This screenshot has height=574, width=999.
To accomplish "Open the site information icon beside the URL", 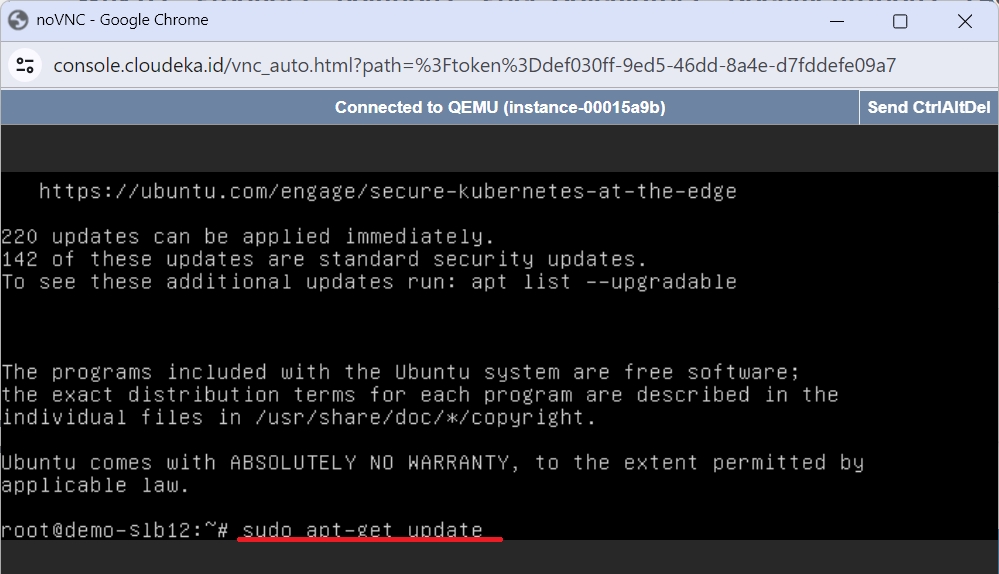I will click(x=25, y=65).
